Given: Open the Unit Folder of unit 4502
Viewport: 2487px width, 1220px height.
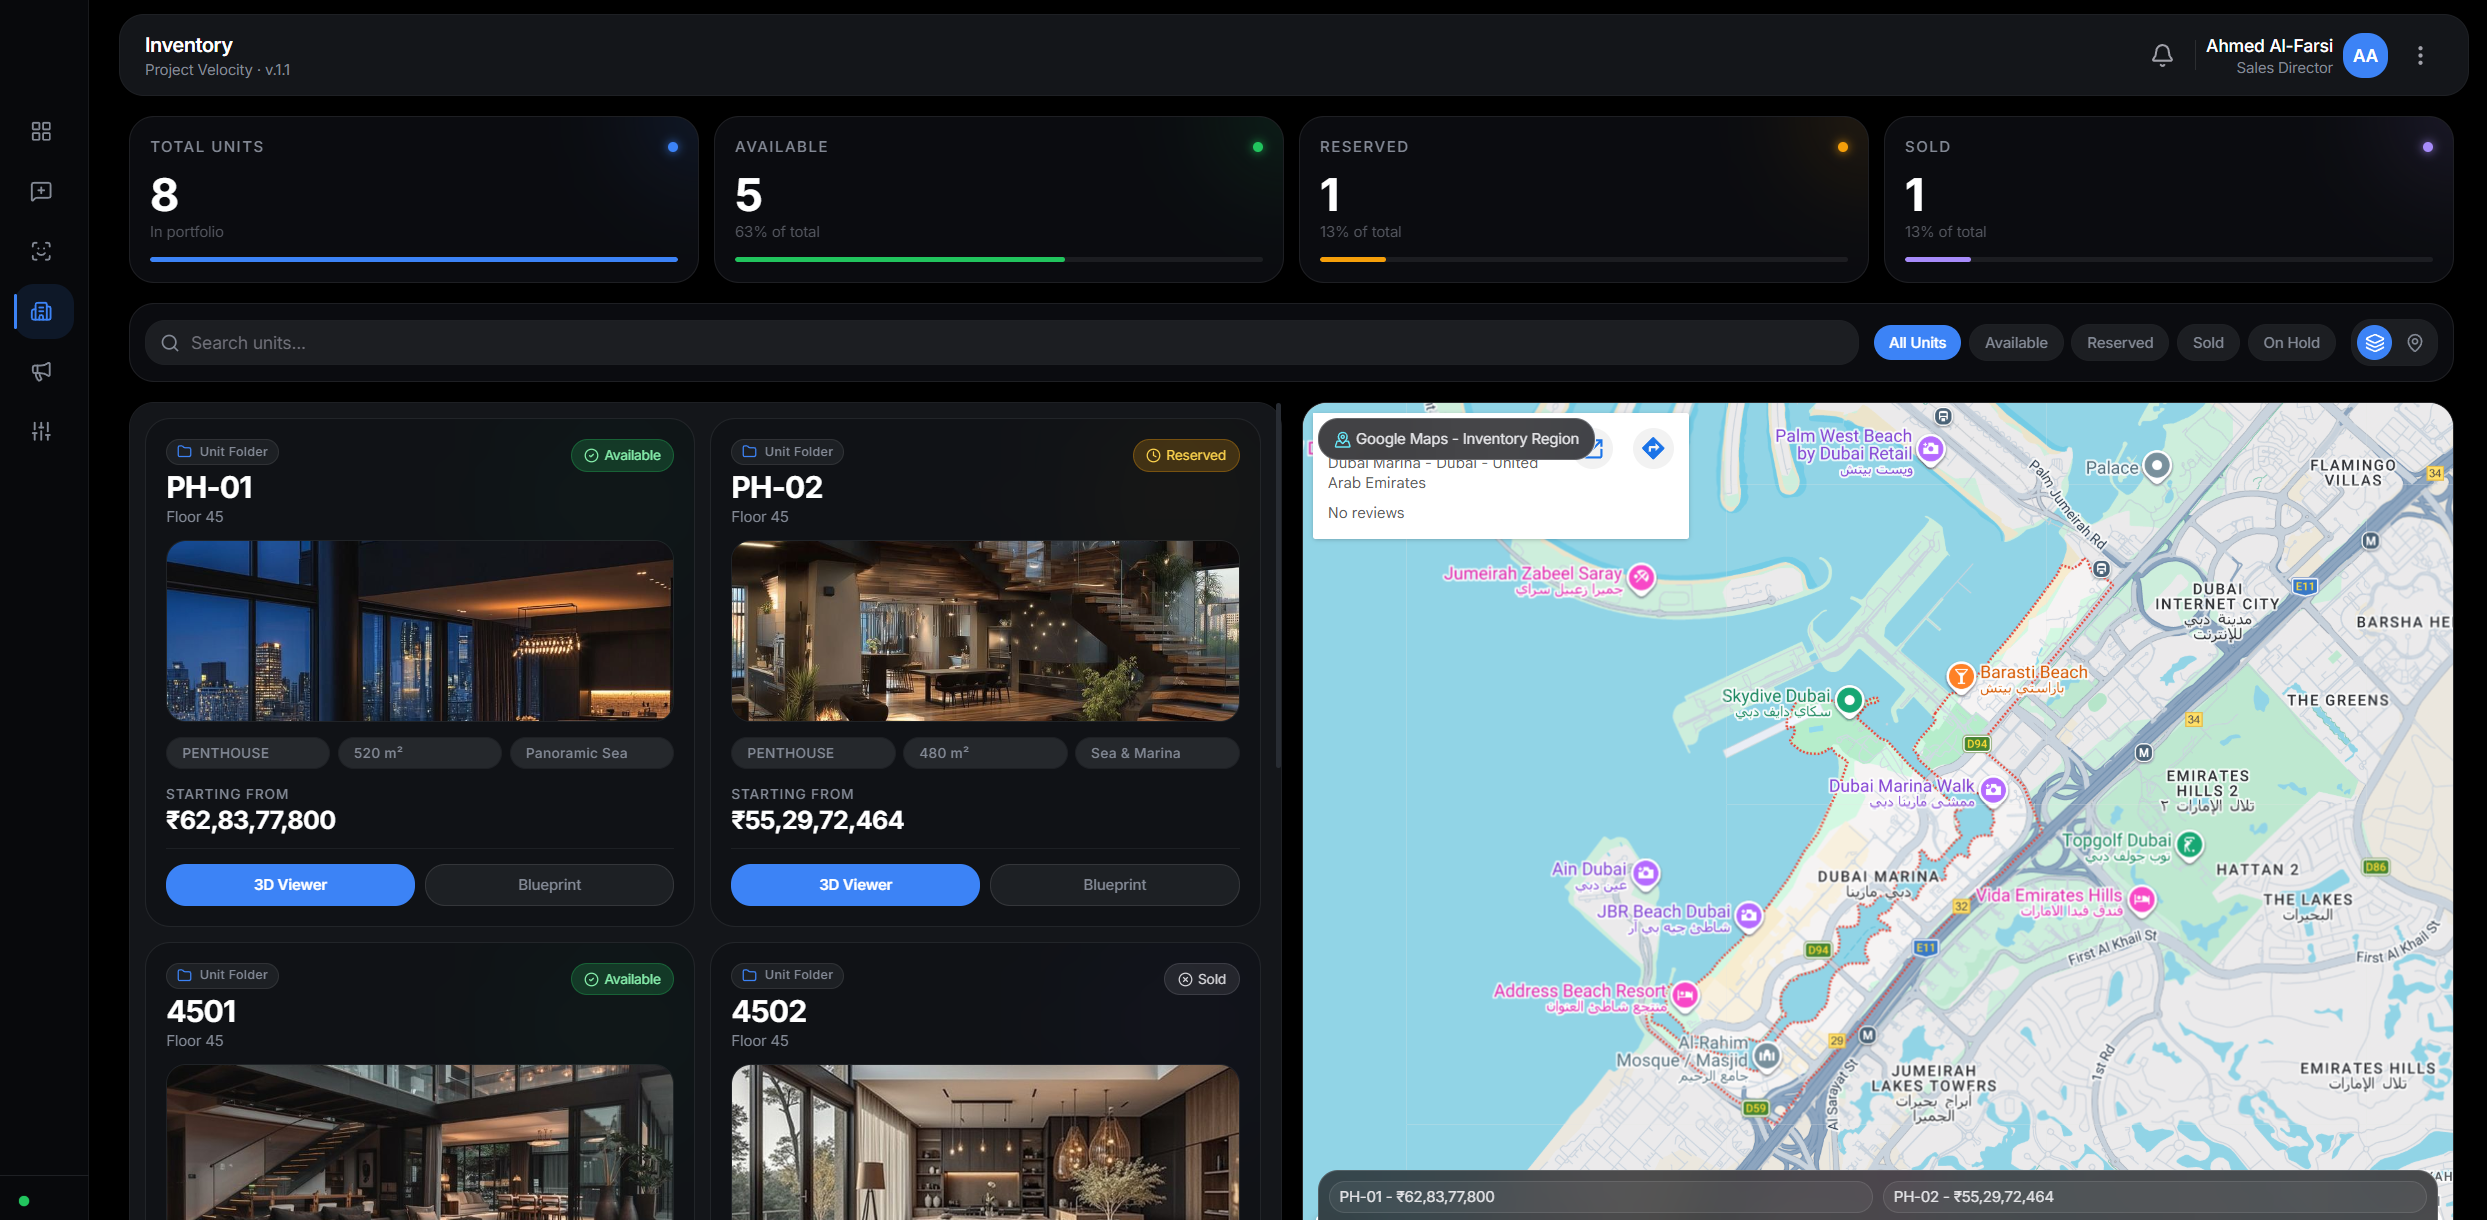Looking at the screenshot, I should click(787, 975).
